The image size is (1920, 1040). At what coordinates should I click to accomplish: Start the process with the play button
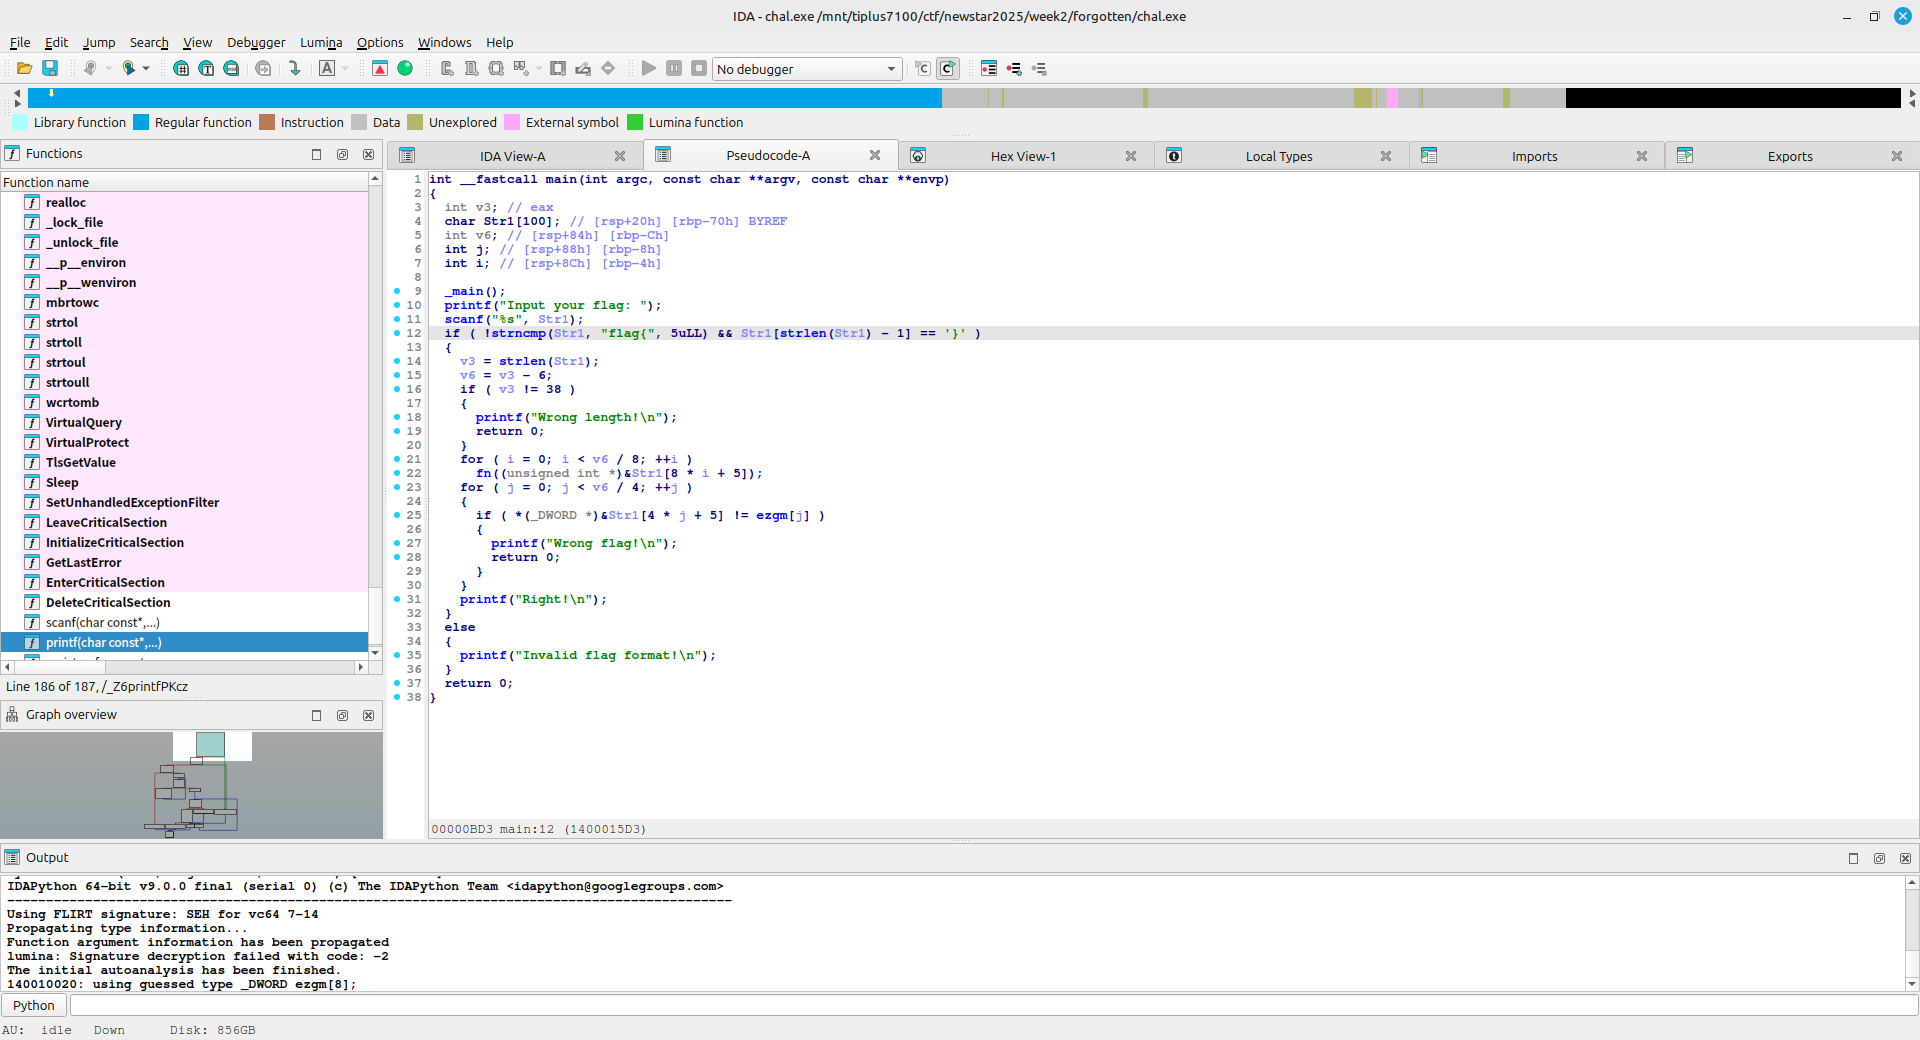tap(649, 69)
